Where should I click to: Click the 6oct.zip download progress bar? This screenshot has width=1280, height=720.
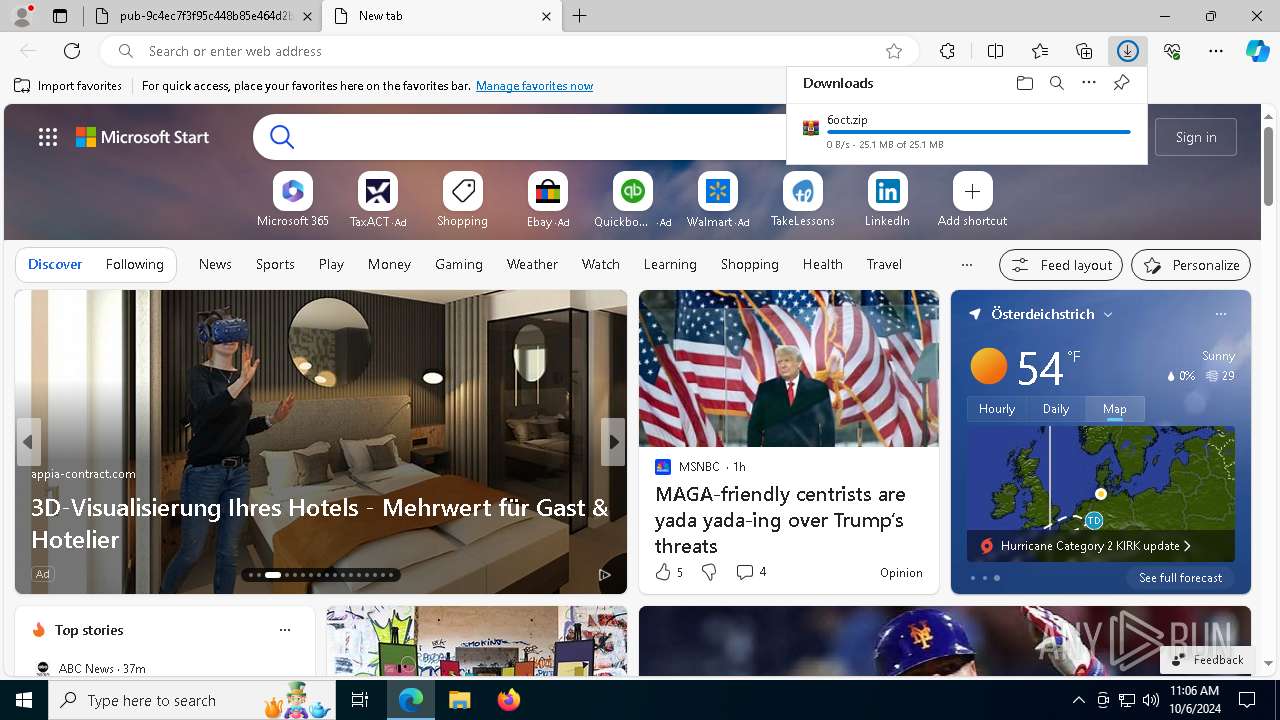tap(979, 132)
